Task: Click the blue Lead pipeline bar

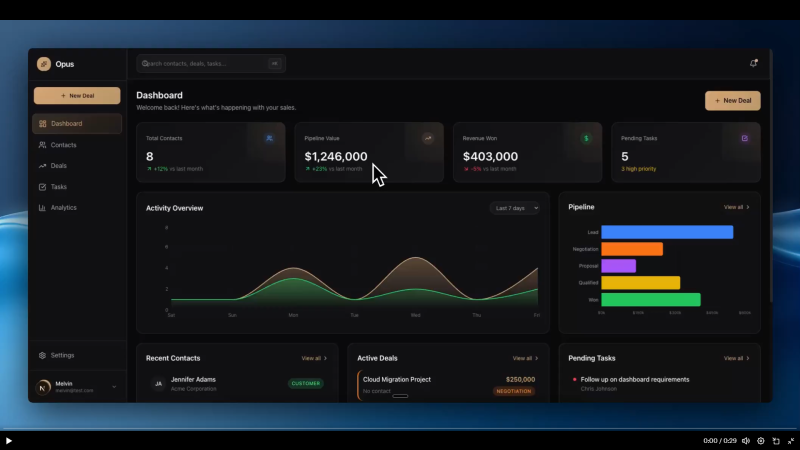Action: tap(666, 232)
